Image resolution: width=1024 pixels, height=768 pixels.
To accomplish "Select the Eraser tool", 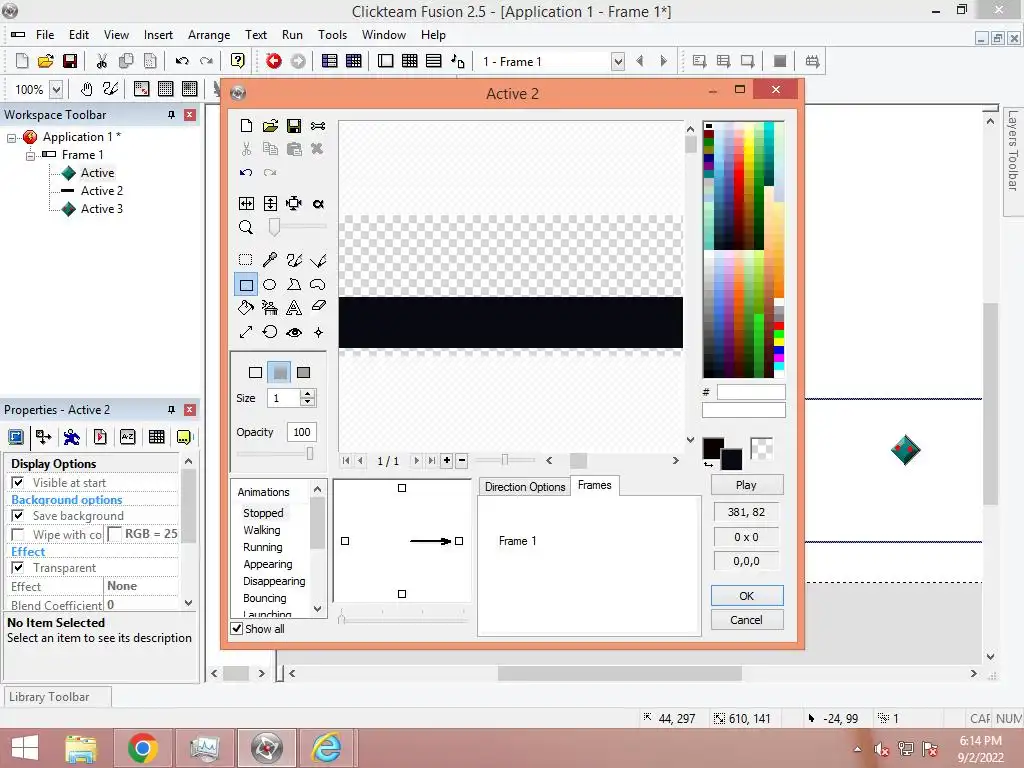I will (x=318, y=306).
